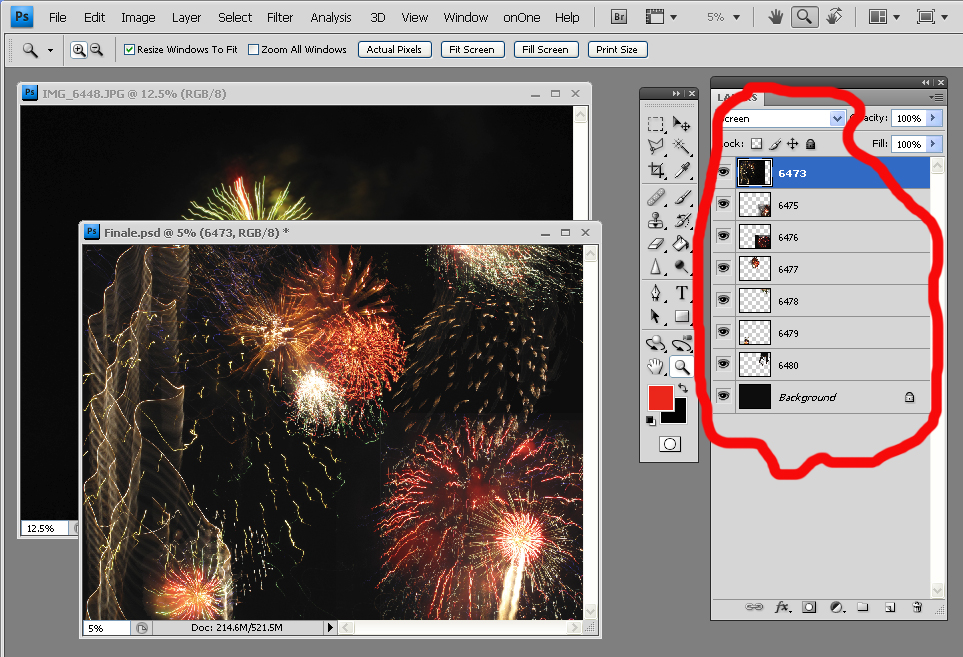The width and height of the screenshot is (963, 657).
Task: Expand the Fill percentage arrow
Action: 934,144
